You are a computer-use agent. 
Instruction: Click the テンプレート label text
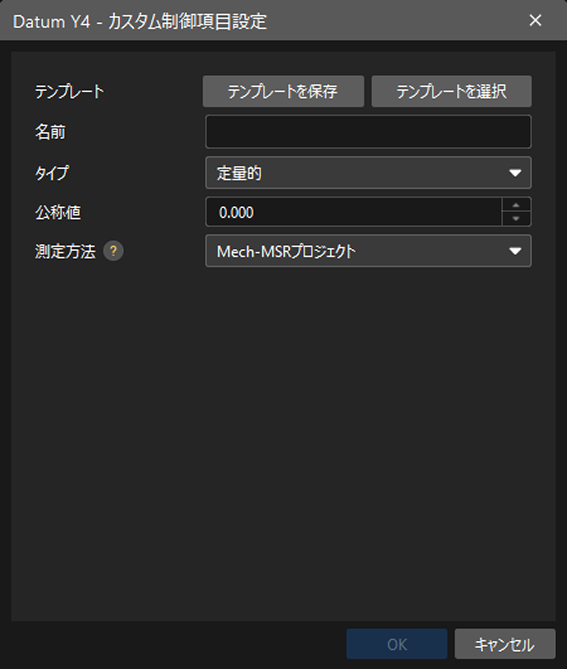70,91
